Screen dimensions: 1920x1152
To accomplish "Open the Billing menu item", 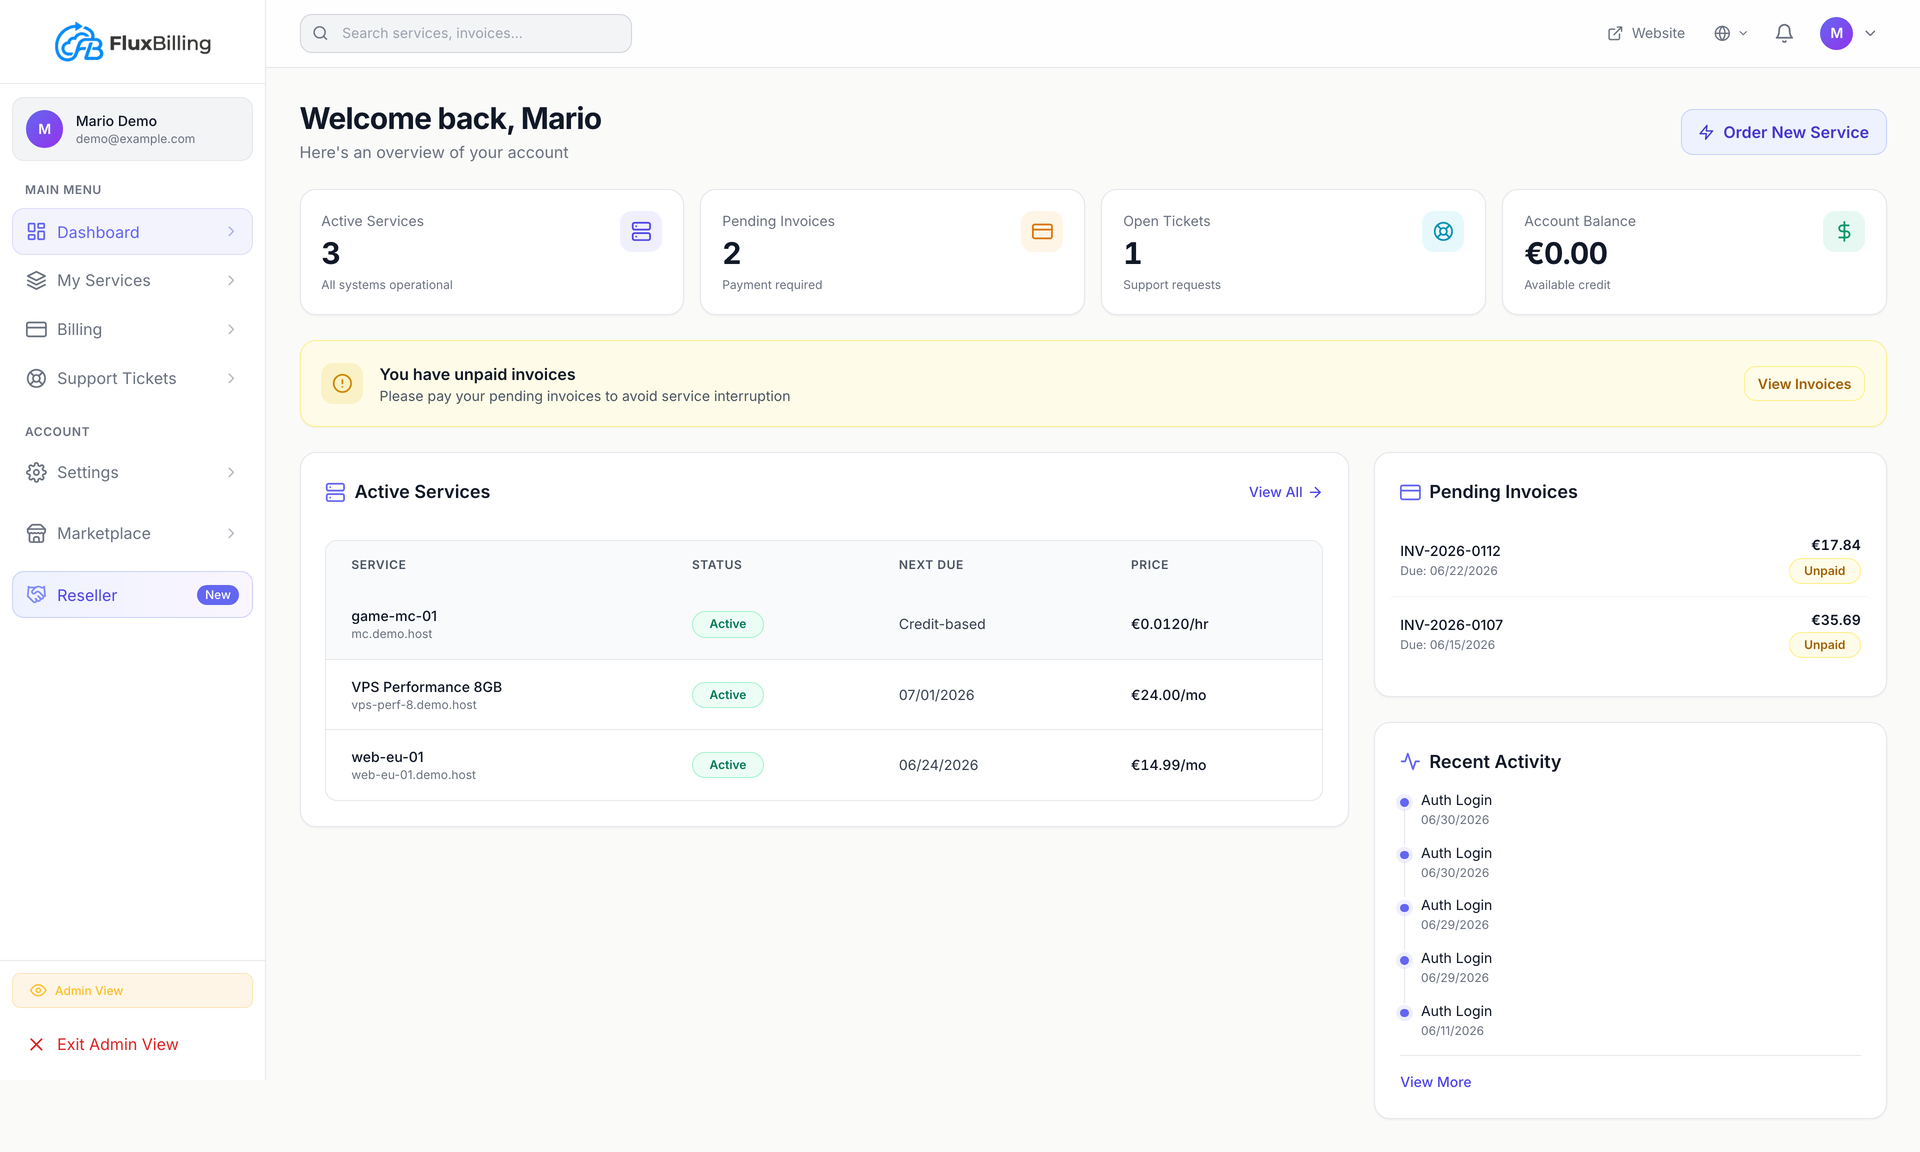I will tap(132, 329).
